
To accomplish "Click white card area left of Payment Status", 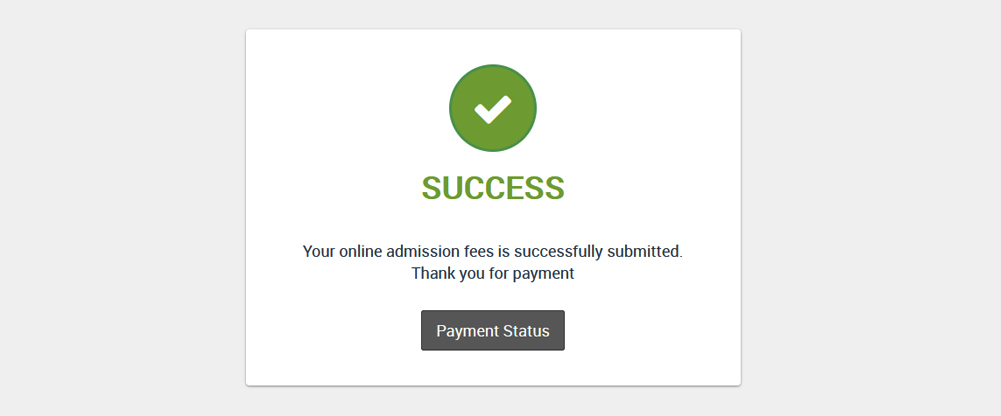I will (x=334, y=331).
